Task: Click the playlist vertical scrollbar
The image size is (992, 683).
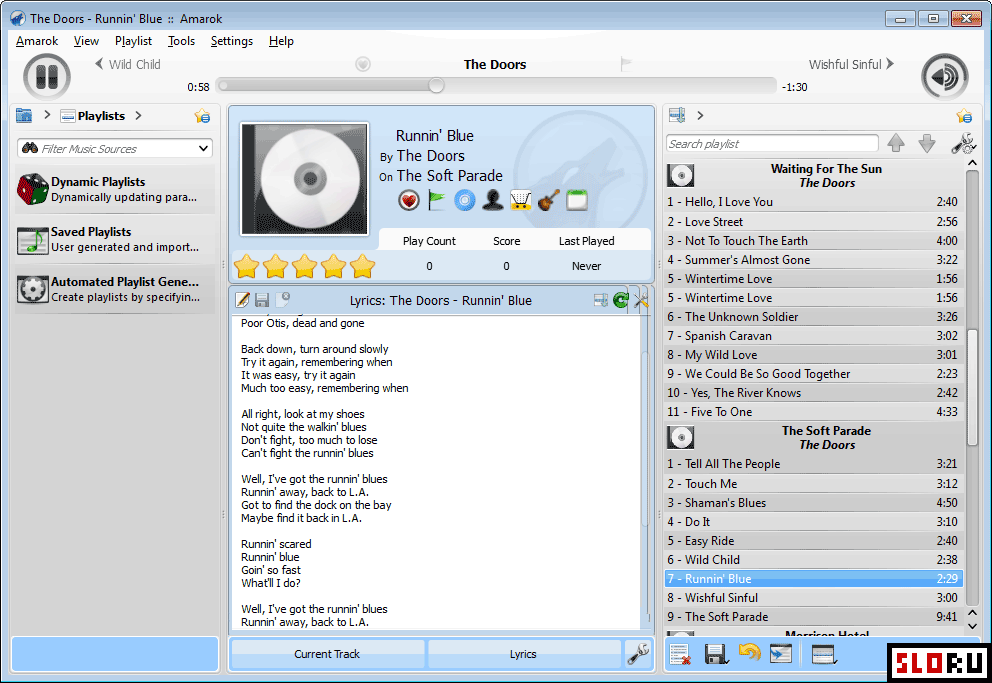Action: tap(972, 387)
